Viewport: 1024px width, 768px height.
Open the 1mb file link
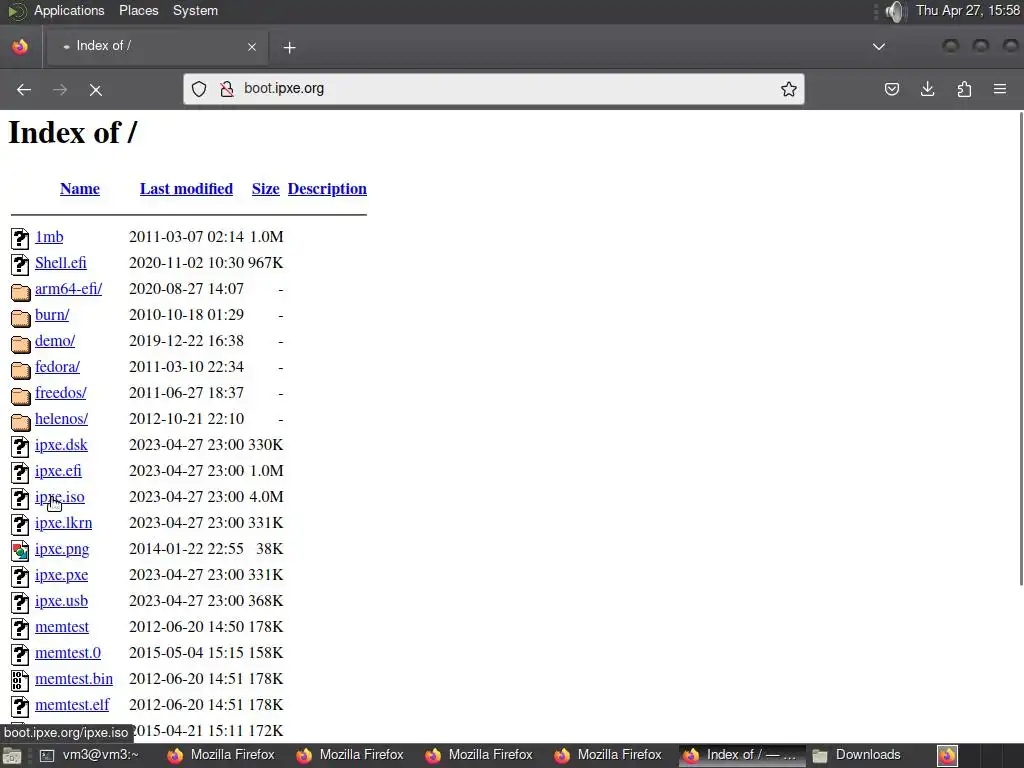click(49, 236)
